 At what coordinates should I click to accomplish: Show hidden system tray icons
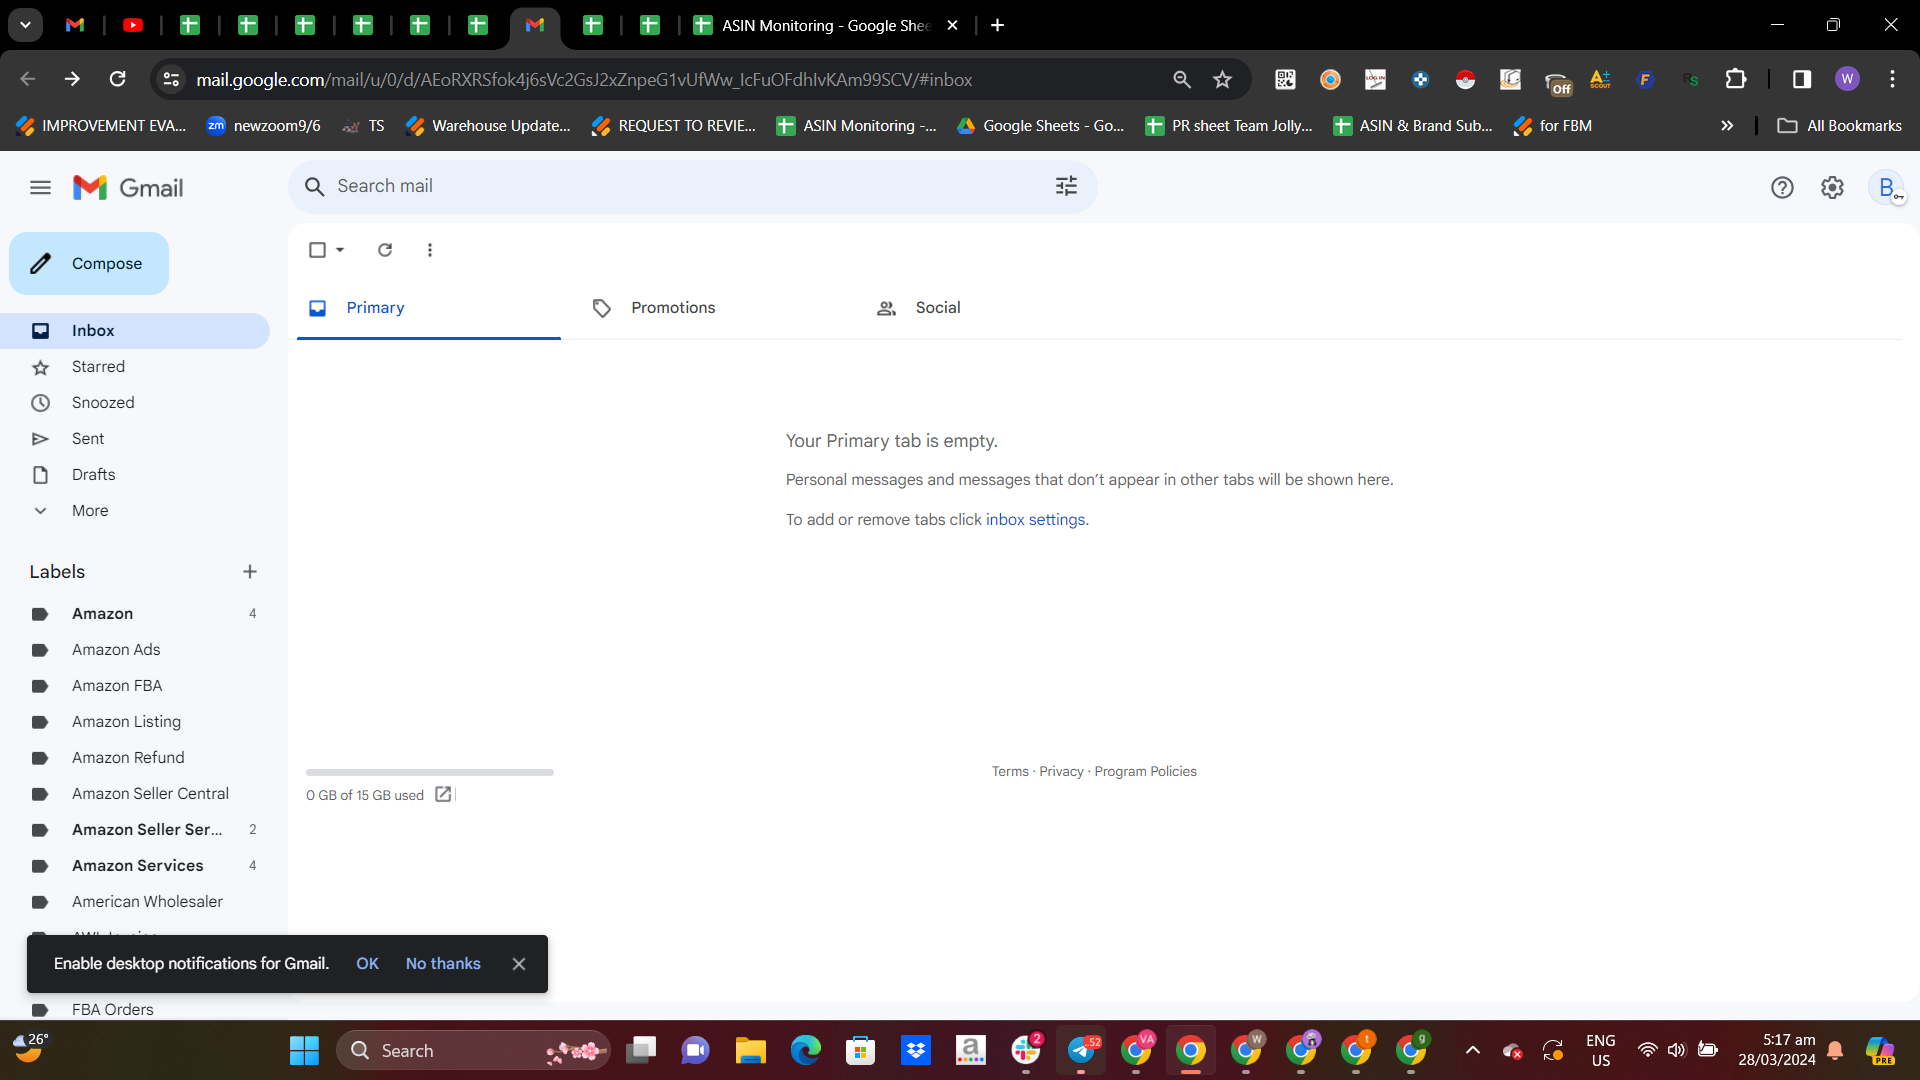1472,1050
